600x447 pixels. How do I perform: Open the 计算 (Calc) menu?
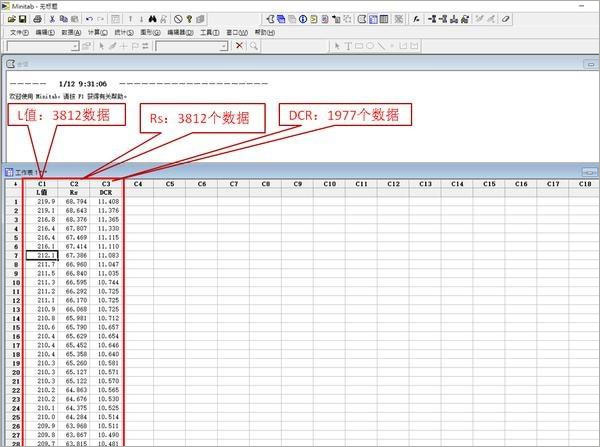pyautogui.click(x=98, y=33)
